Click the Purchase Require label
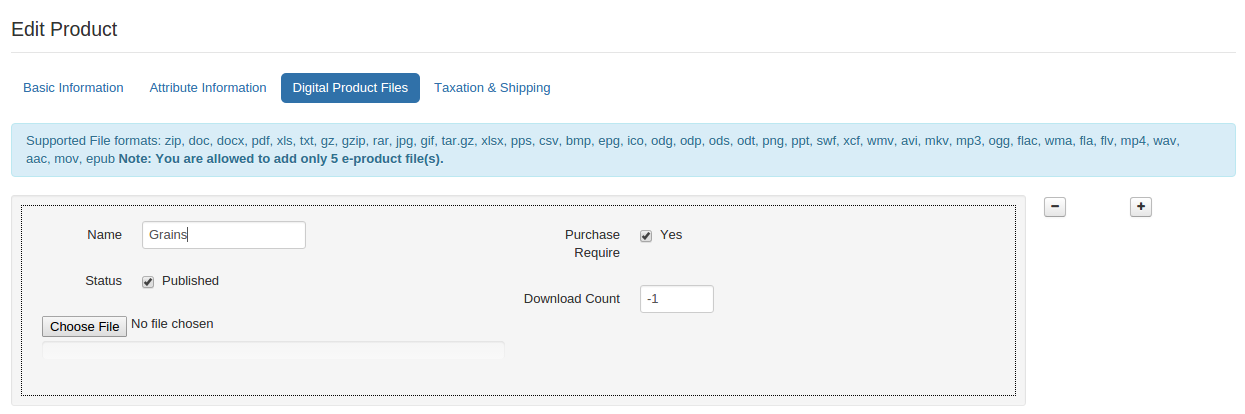 (x=593, y=244)
